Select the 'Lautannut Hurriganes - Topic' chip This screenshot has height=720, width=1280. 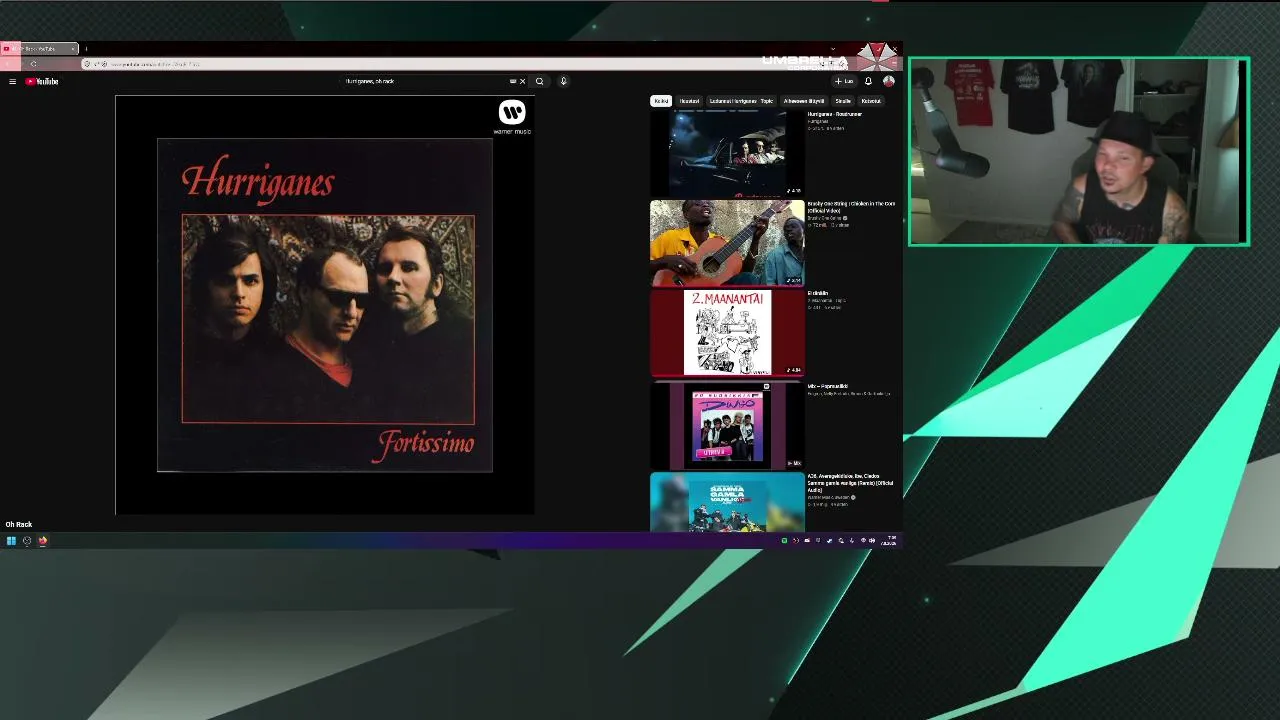click(741, 101)
